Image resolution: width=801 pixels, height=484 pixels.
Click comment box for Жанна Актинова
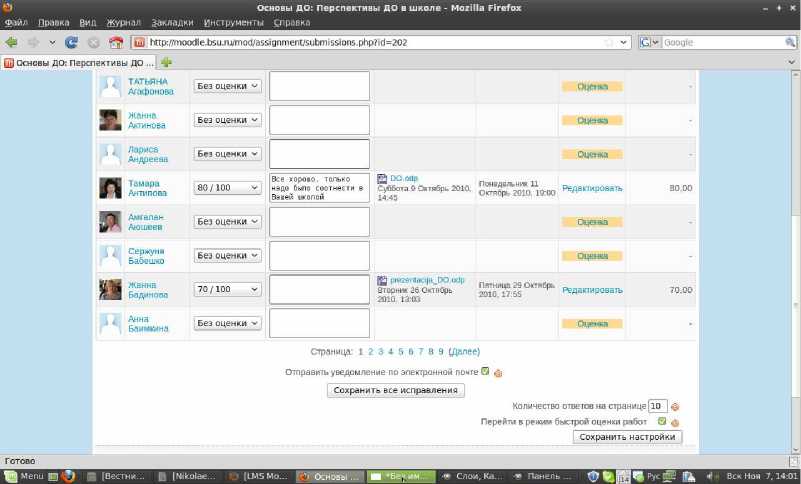coord(319,120)
